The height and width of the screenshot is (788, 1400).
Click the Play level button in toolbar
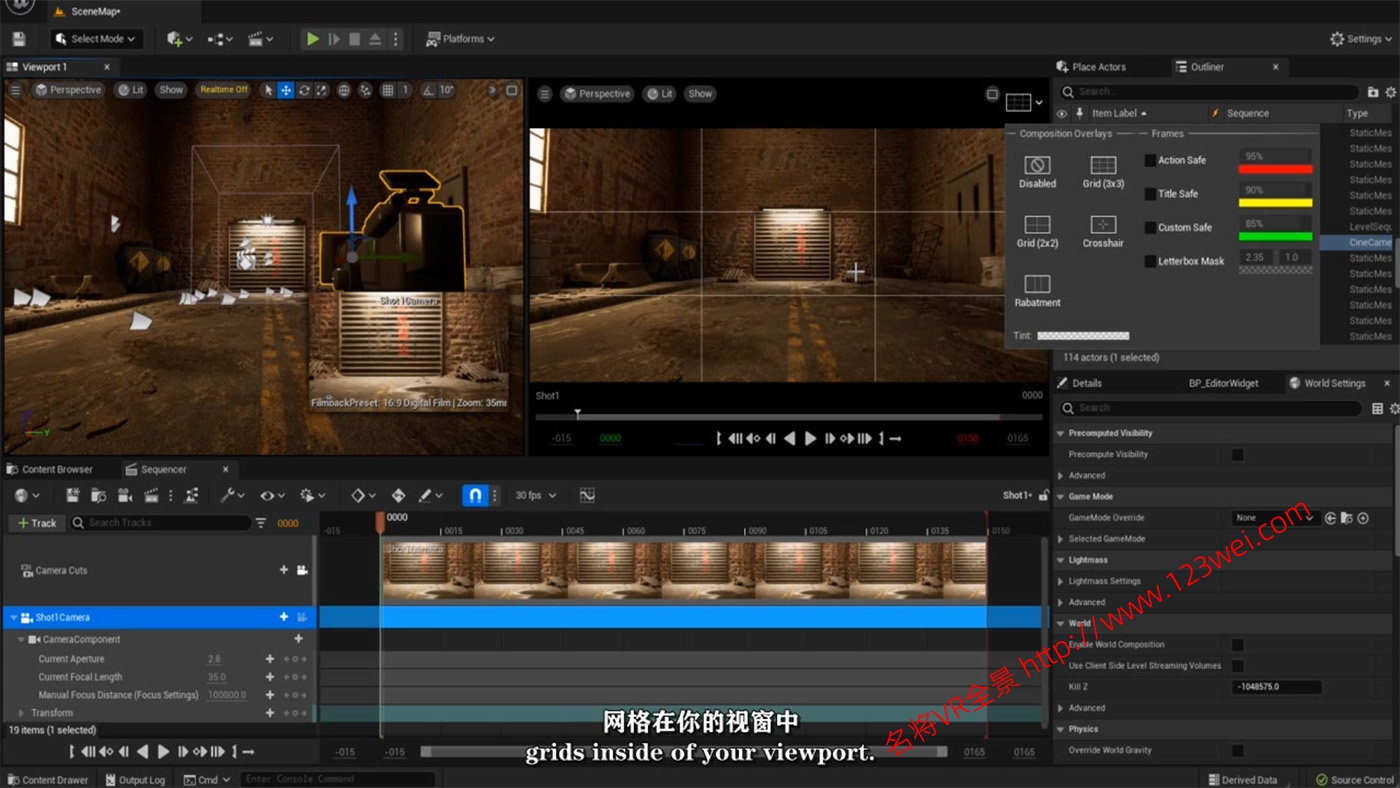coord(313,39)
